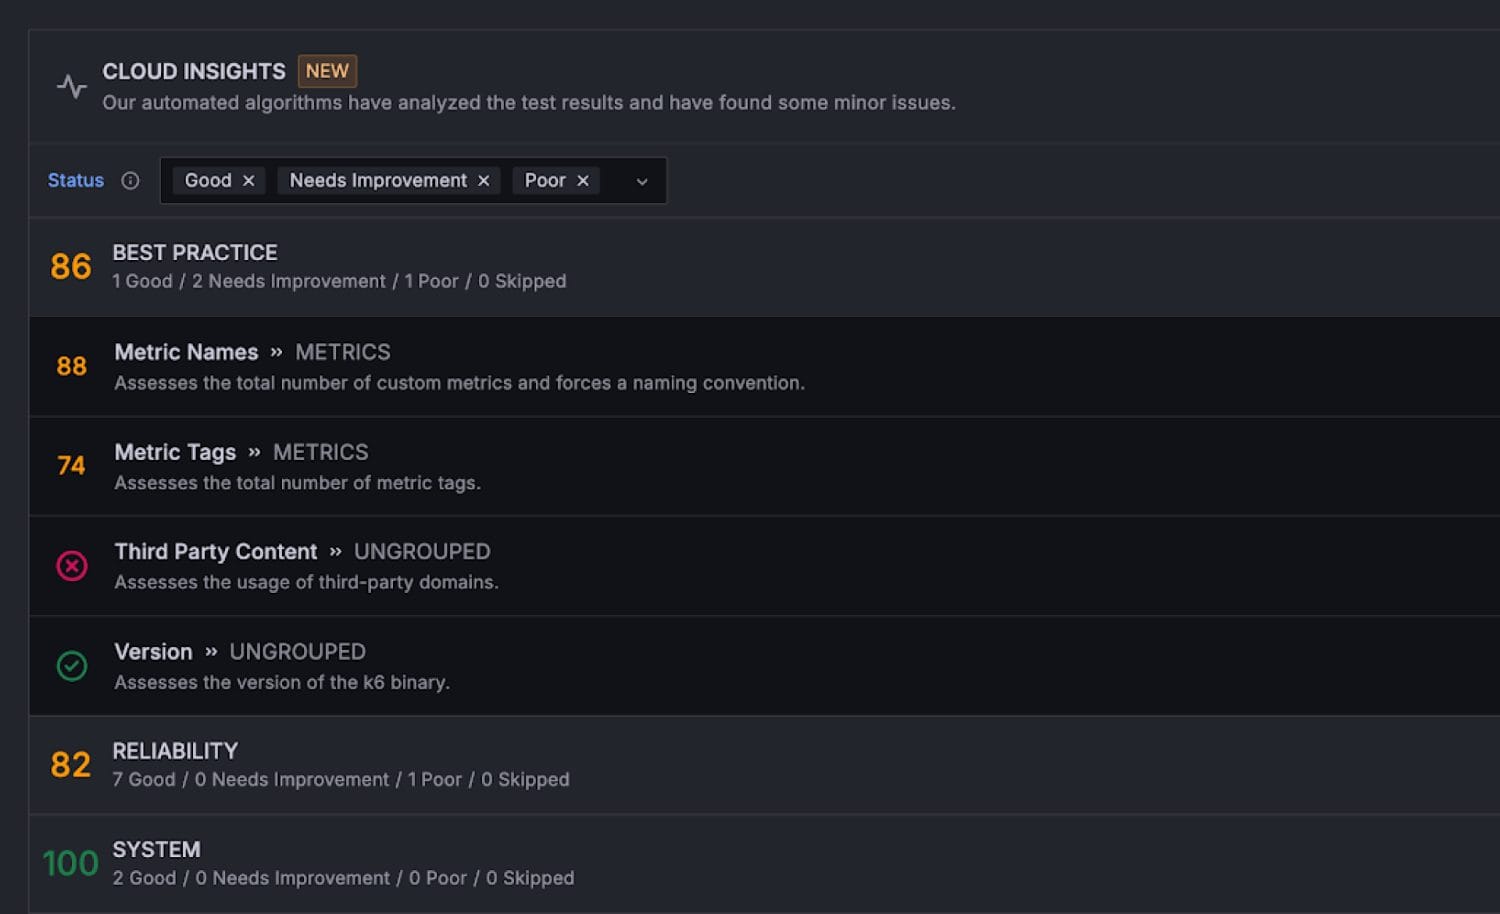Click the red failed icon for Third Party Content
1500x914 pixels.
click(x=71, y=566)
